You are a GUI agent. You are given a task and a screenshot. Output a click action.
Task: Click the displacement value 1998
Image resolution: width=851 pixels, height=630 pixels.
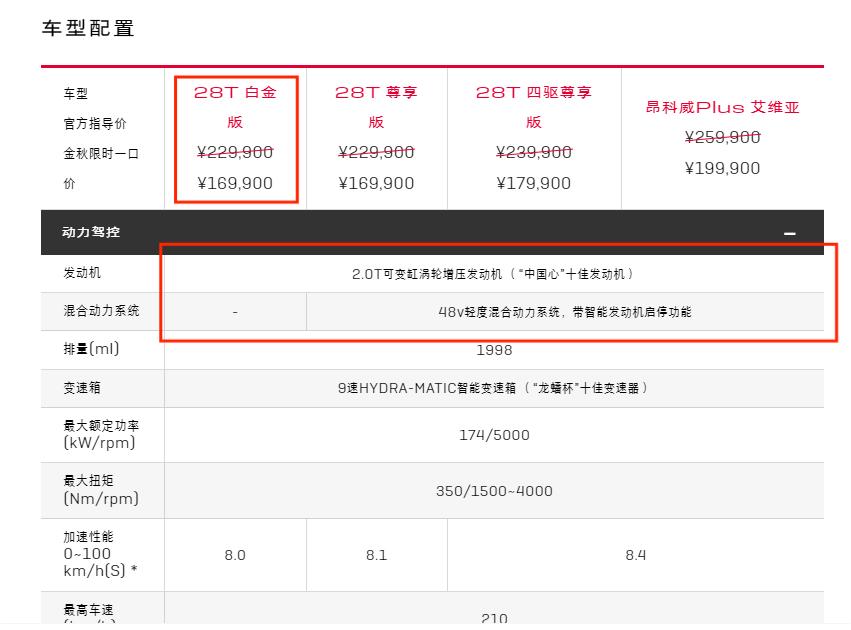click(x=494, y=350)
